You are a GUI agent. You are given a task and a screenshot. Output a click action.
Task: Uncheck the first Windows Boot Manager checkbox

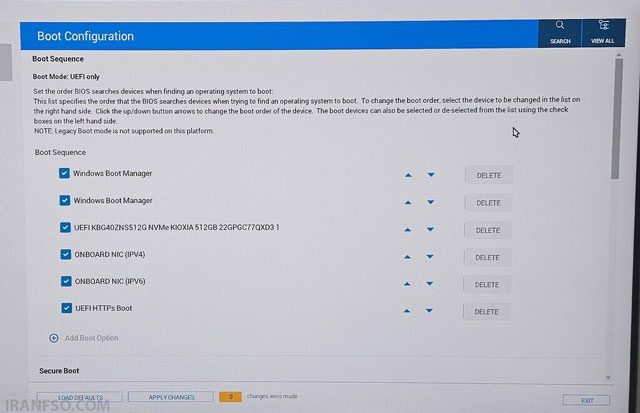tap(64, 173)
